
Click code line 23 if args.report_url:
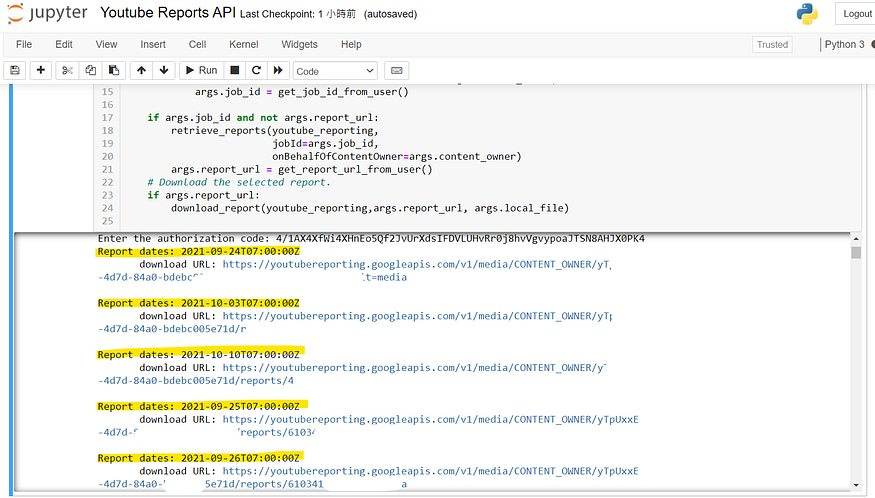point(203,195)
